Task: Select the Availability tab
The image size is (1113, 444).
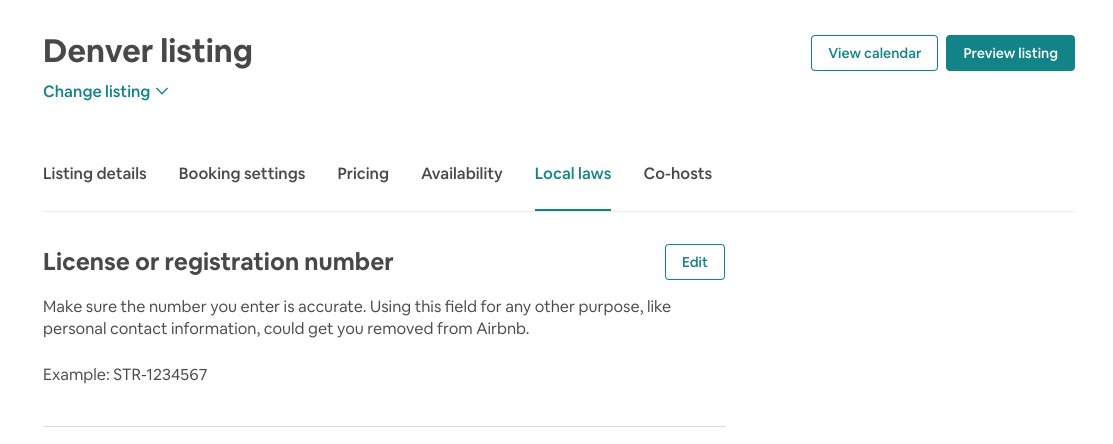Action: 461,174
